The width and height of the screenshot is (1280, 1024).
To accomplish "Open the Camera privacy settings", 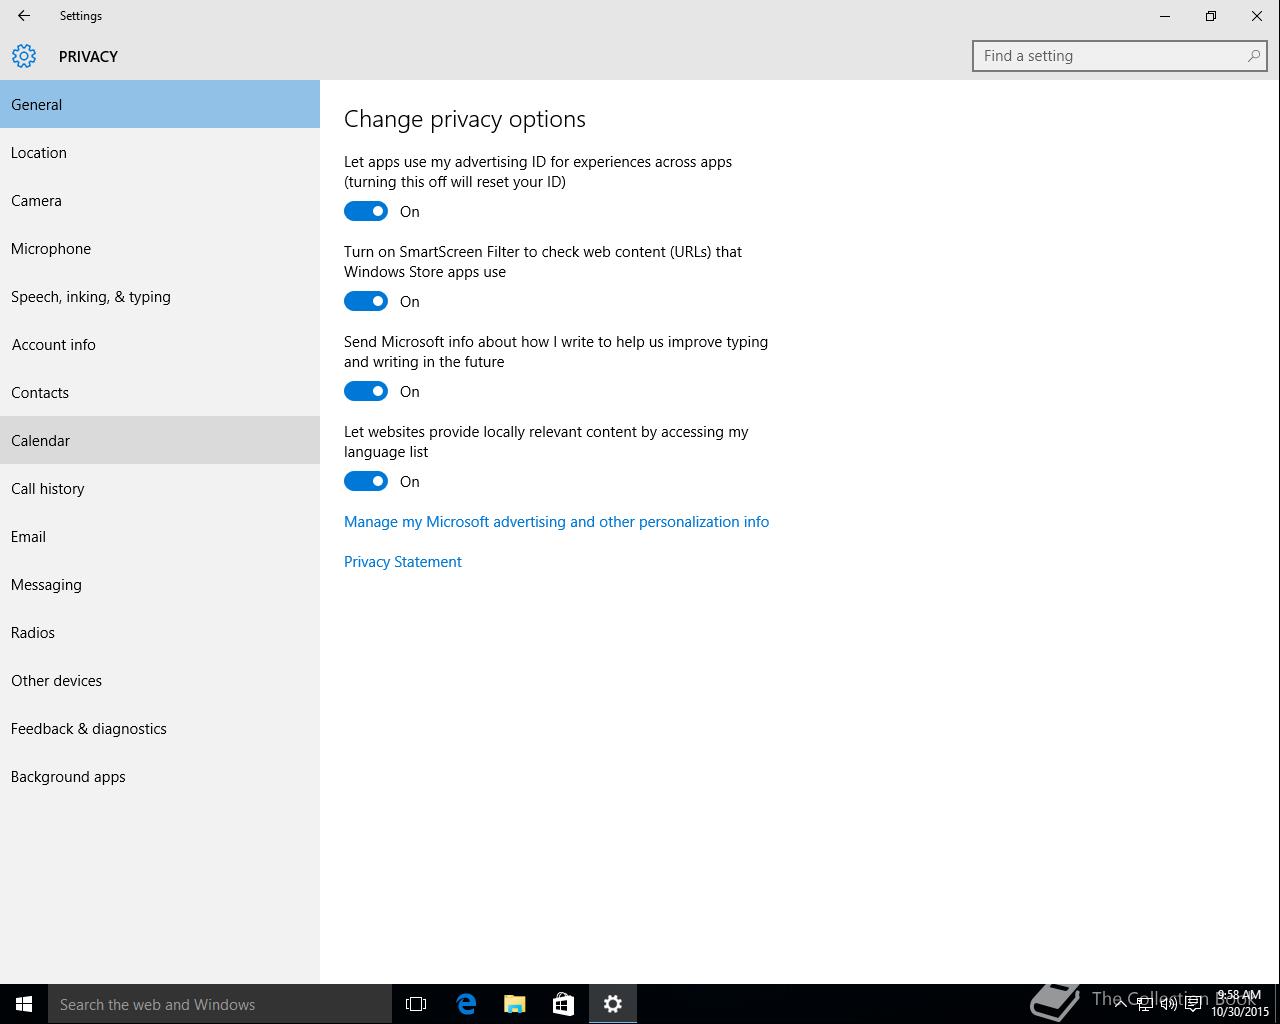I will click(160, 200).
